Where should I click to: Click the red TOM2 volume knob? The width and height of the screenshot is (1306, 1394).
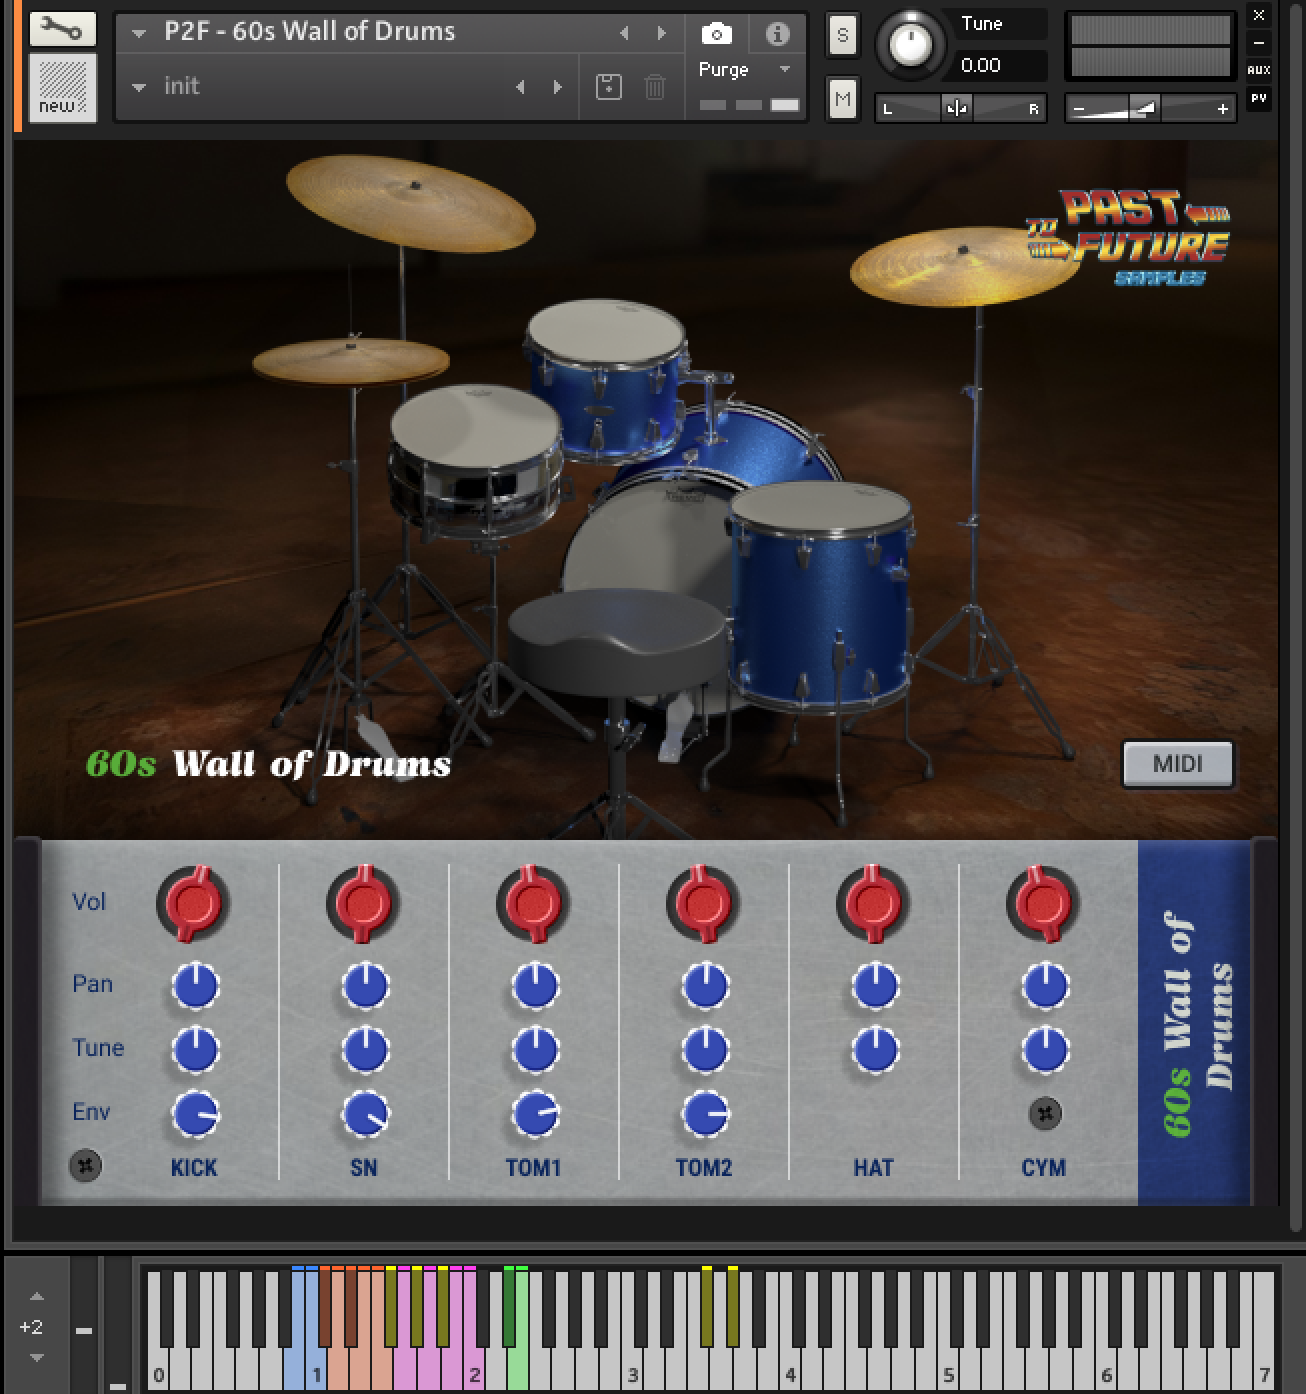coord(704,903)
